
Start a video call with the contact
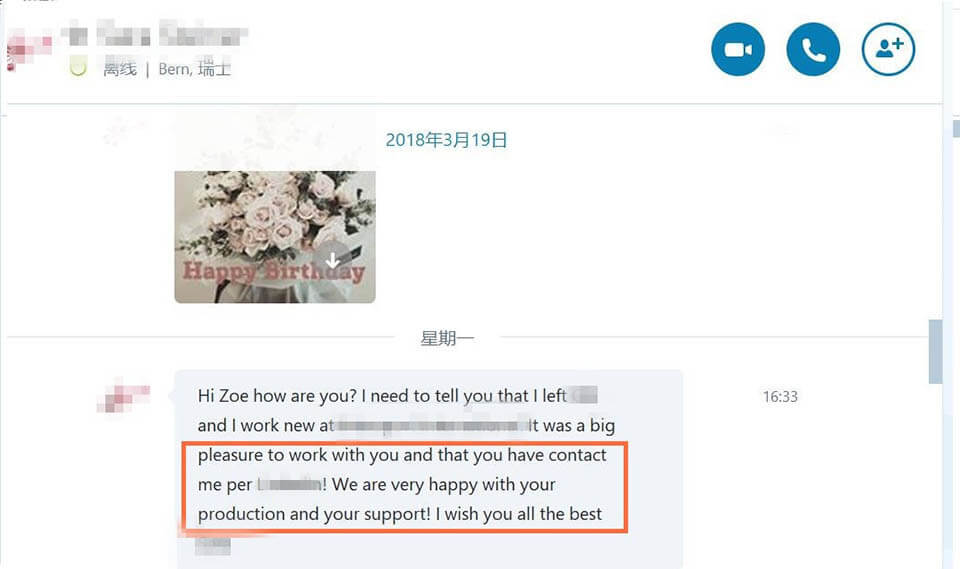pos(738,50)
